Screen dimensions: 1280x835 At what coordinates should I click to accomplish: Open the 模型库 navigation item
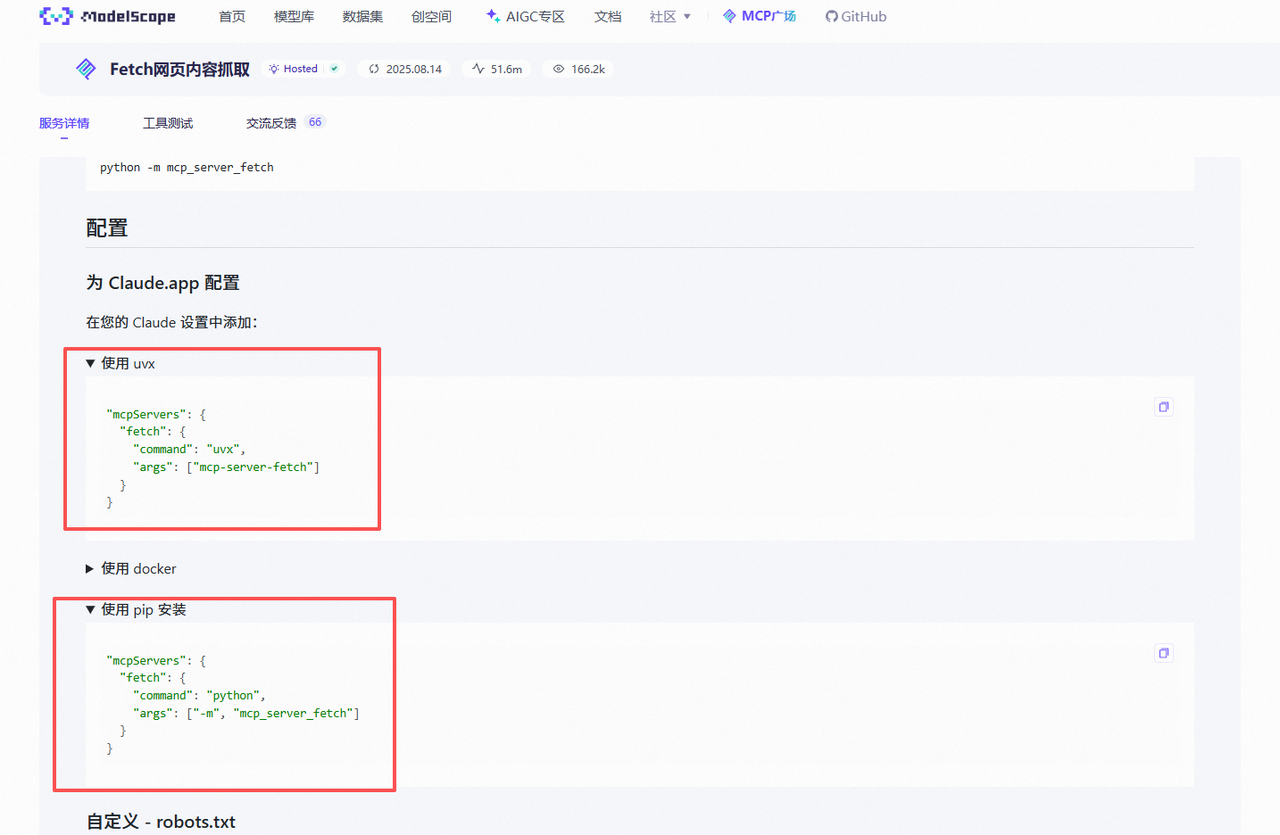point(294,16)
